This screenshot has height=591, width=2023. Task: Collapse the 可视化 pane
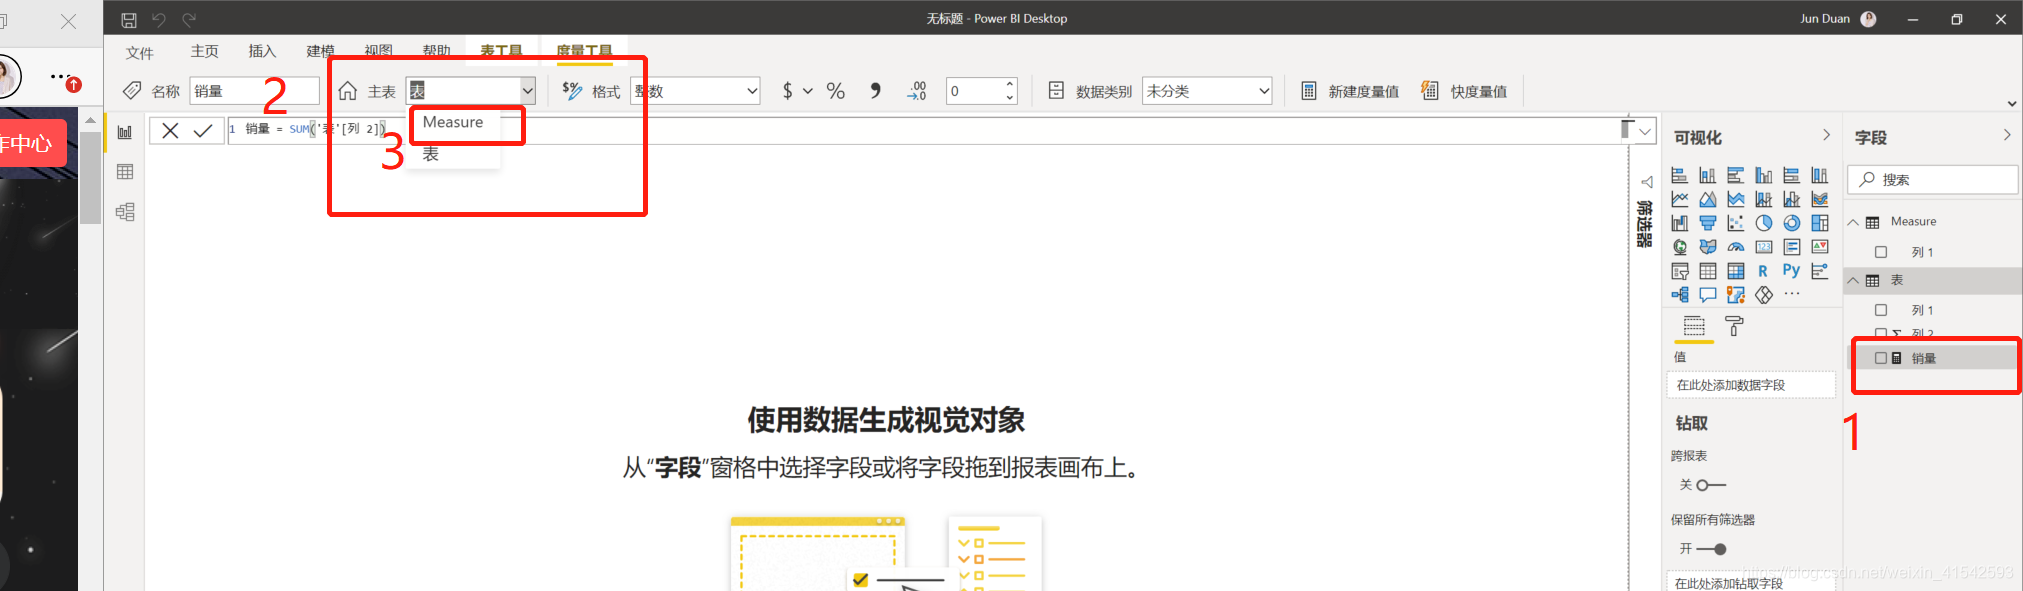pos(1826,136)
